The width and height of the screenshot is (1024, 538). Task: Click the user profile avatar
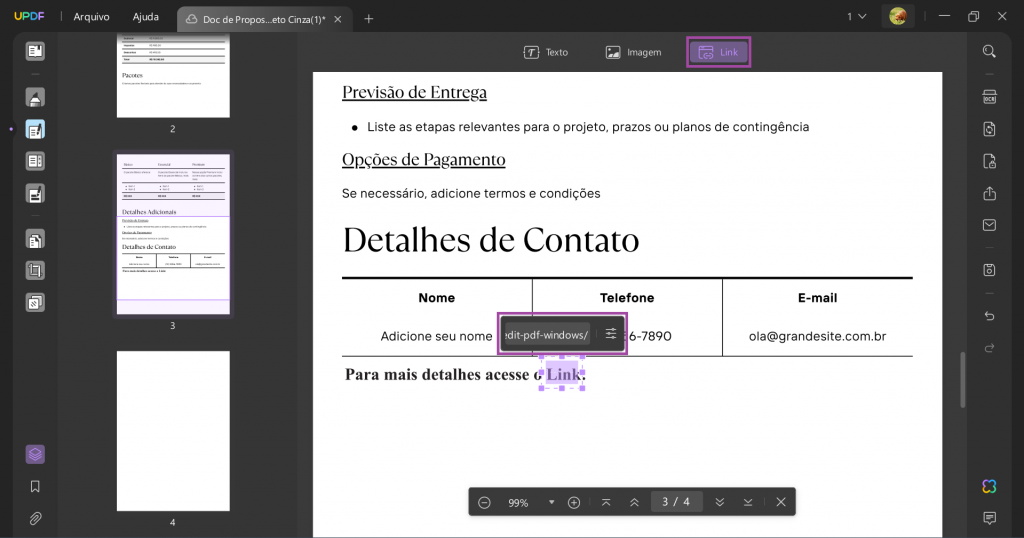pos(898,17)
